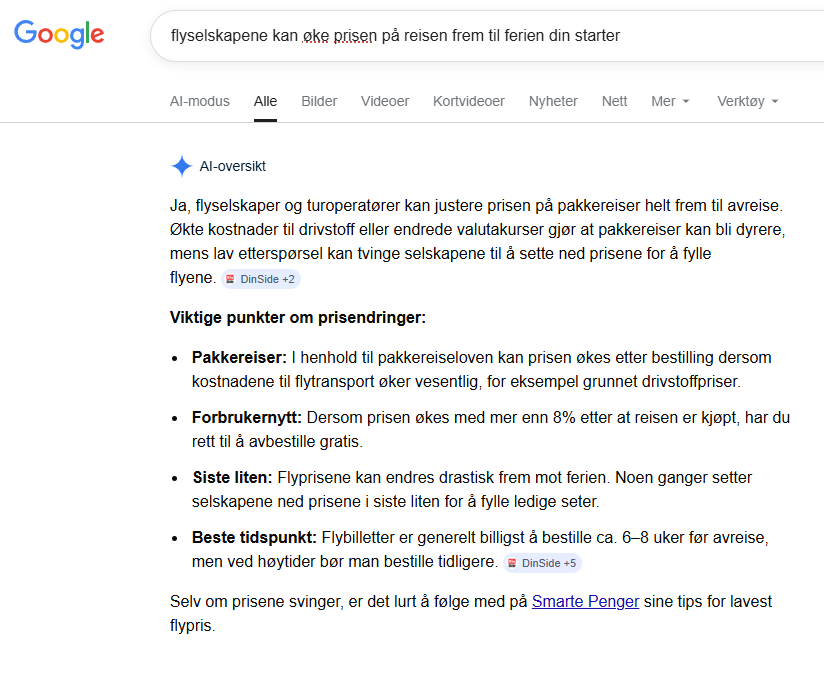This screenshot has width=824, height=681.
Task: Click the bold 'Pakkereiser:' bullet term
Action: point(239,357)
